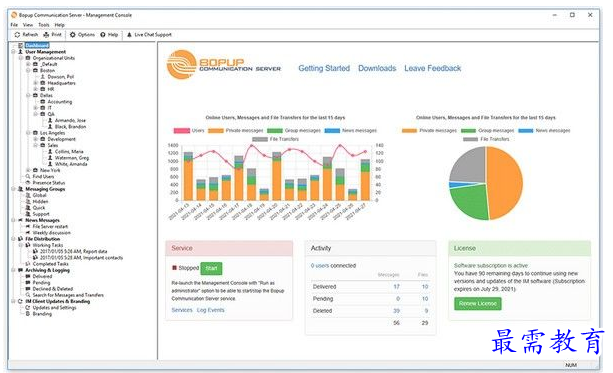Toggle Private messages in the bar chart legend
Viewport: 613px width, 373px height.
coord(236,131)
